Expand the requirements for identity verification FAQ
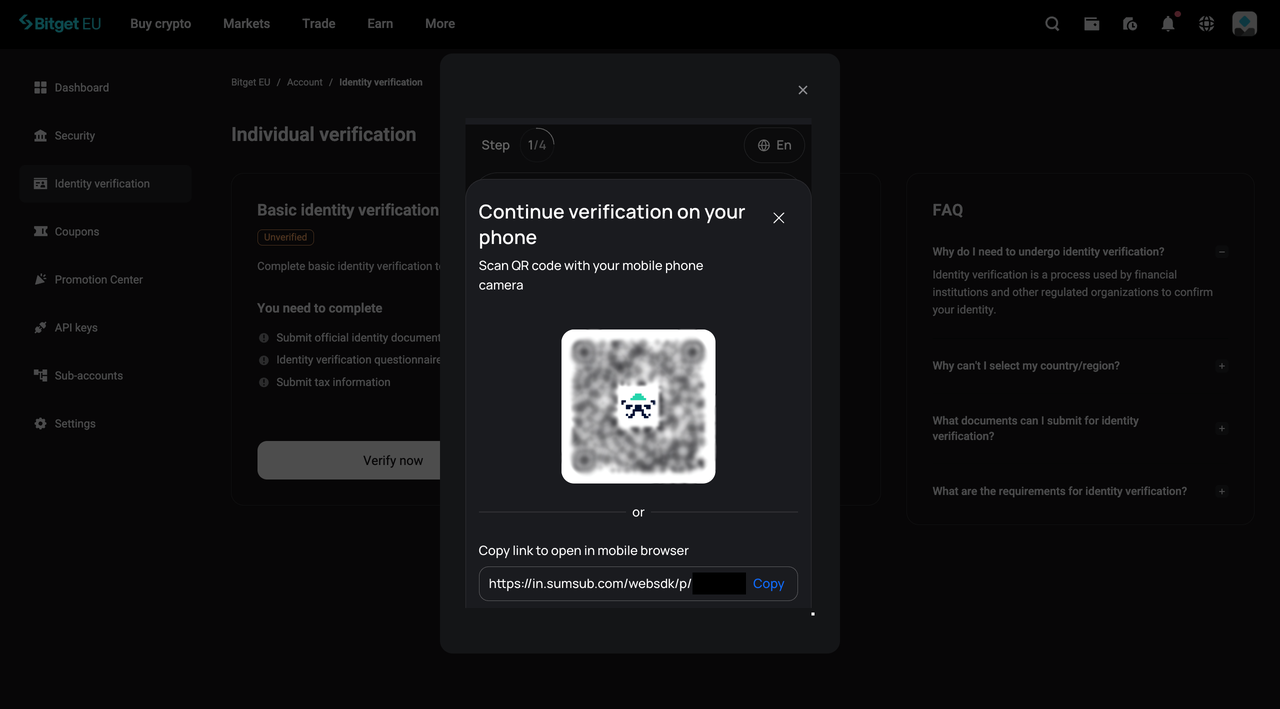 1222,492
